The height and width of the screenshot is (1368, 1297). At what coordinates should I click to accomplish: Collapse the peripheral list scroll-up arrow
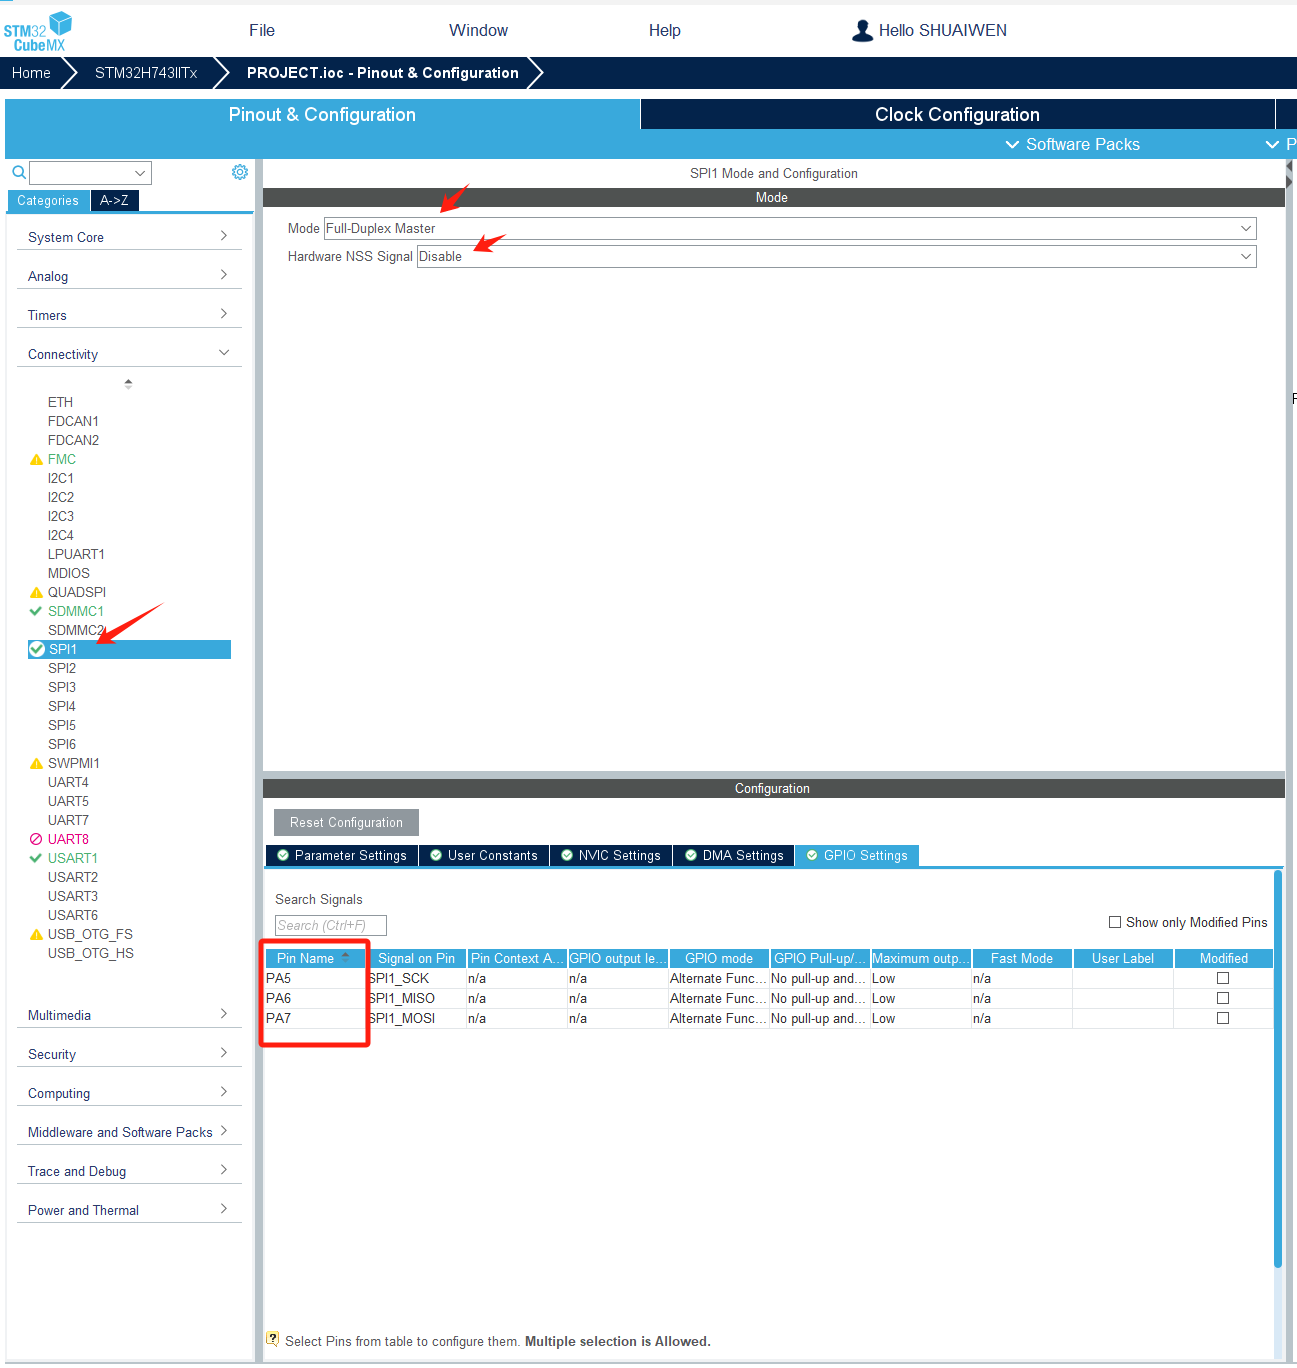click(128, 383)
